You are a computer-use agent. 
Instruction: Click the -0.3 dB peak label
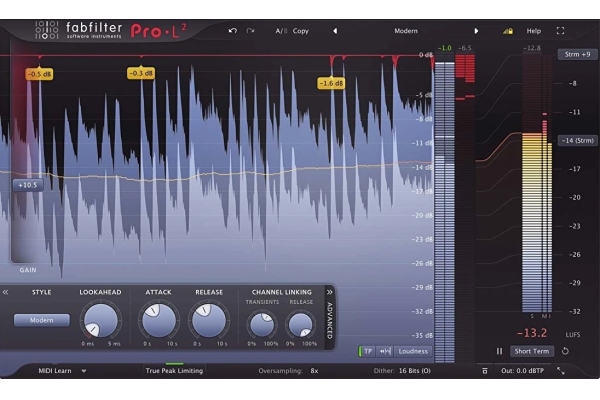coord(141,73)
